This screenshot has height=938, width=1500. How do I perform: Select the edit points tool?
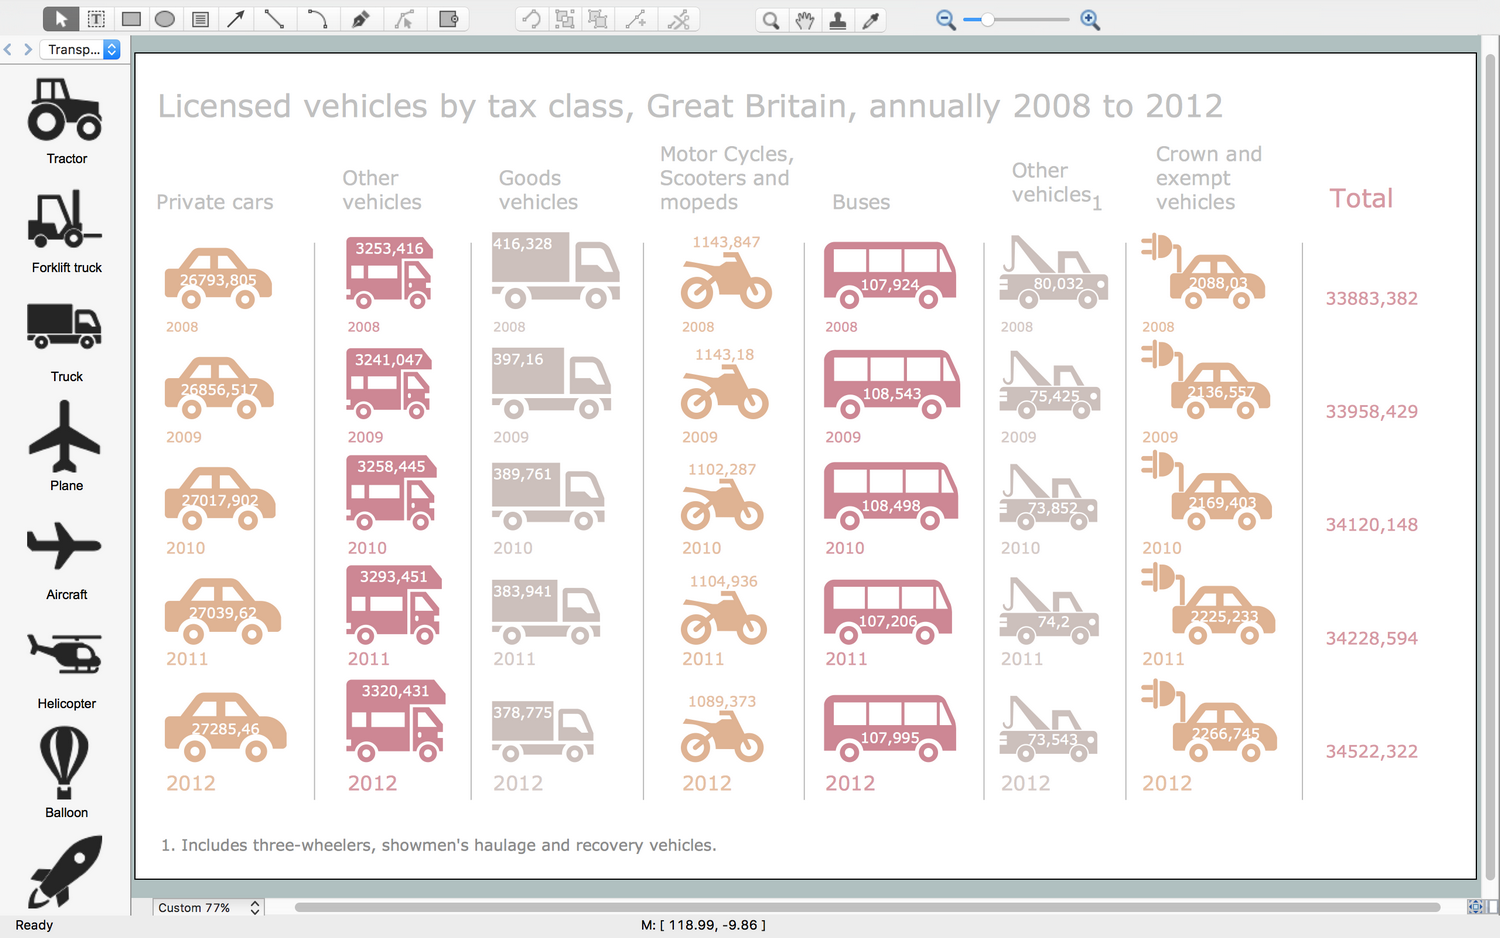(x=404, y=19)
